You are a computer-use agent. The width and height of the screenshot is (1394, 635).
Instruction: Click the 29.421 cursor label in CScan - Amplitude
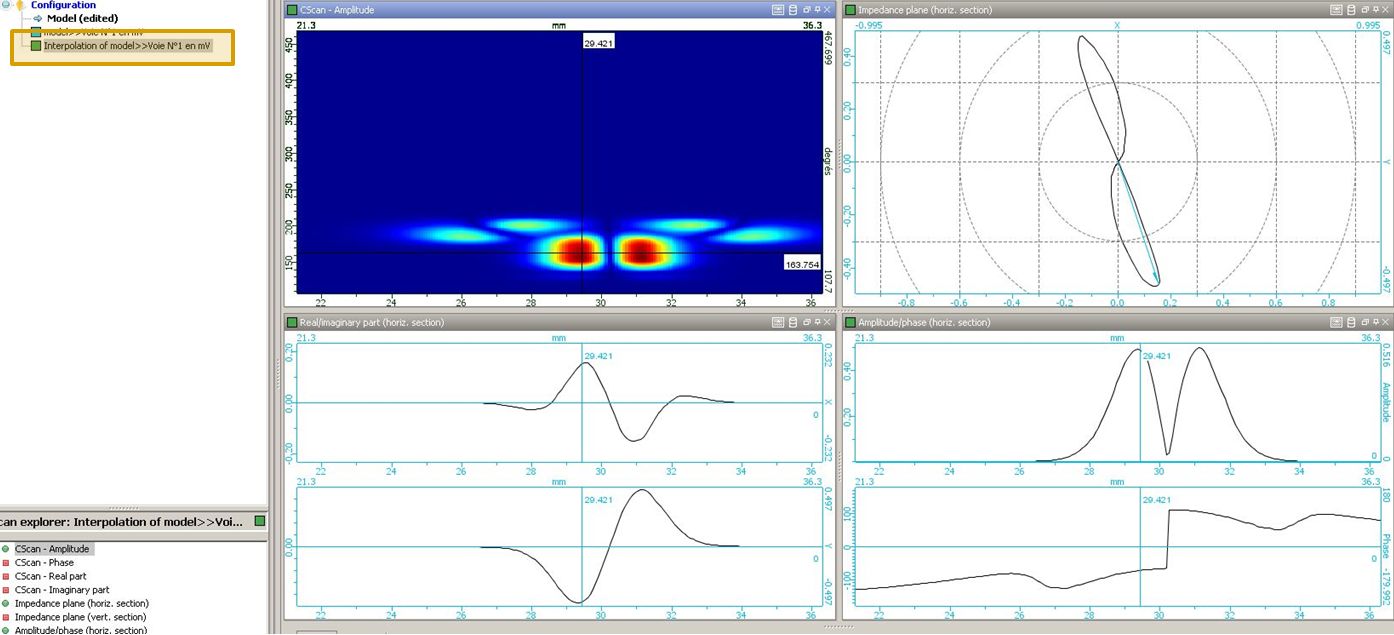pyautogui.click(x=599, y=44)
